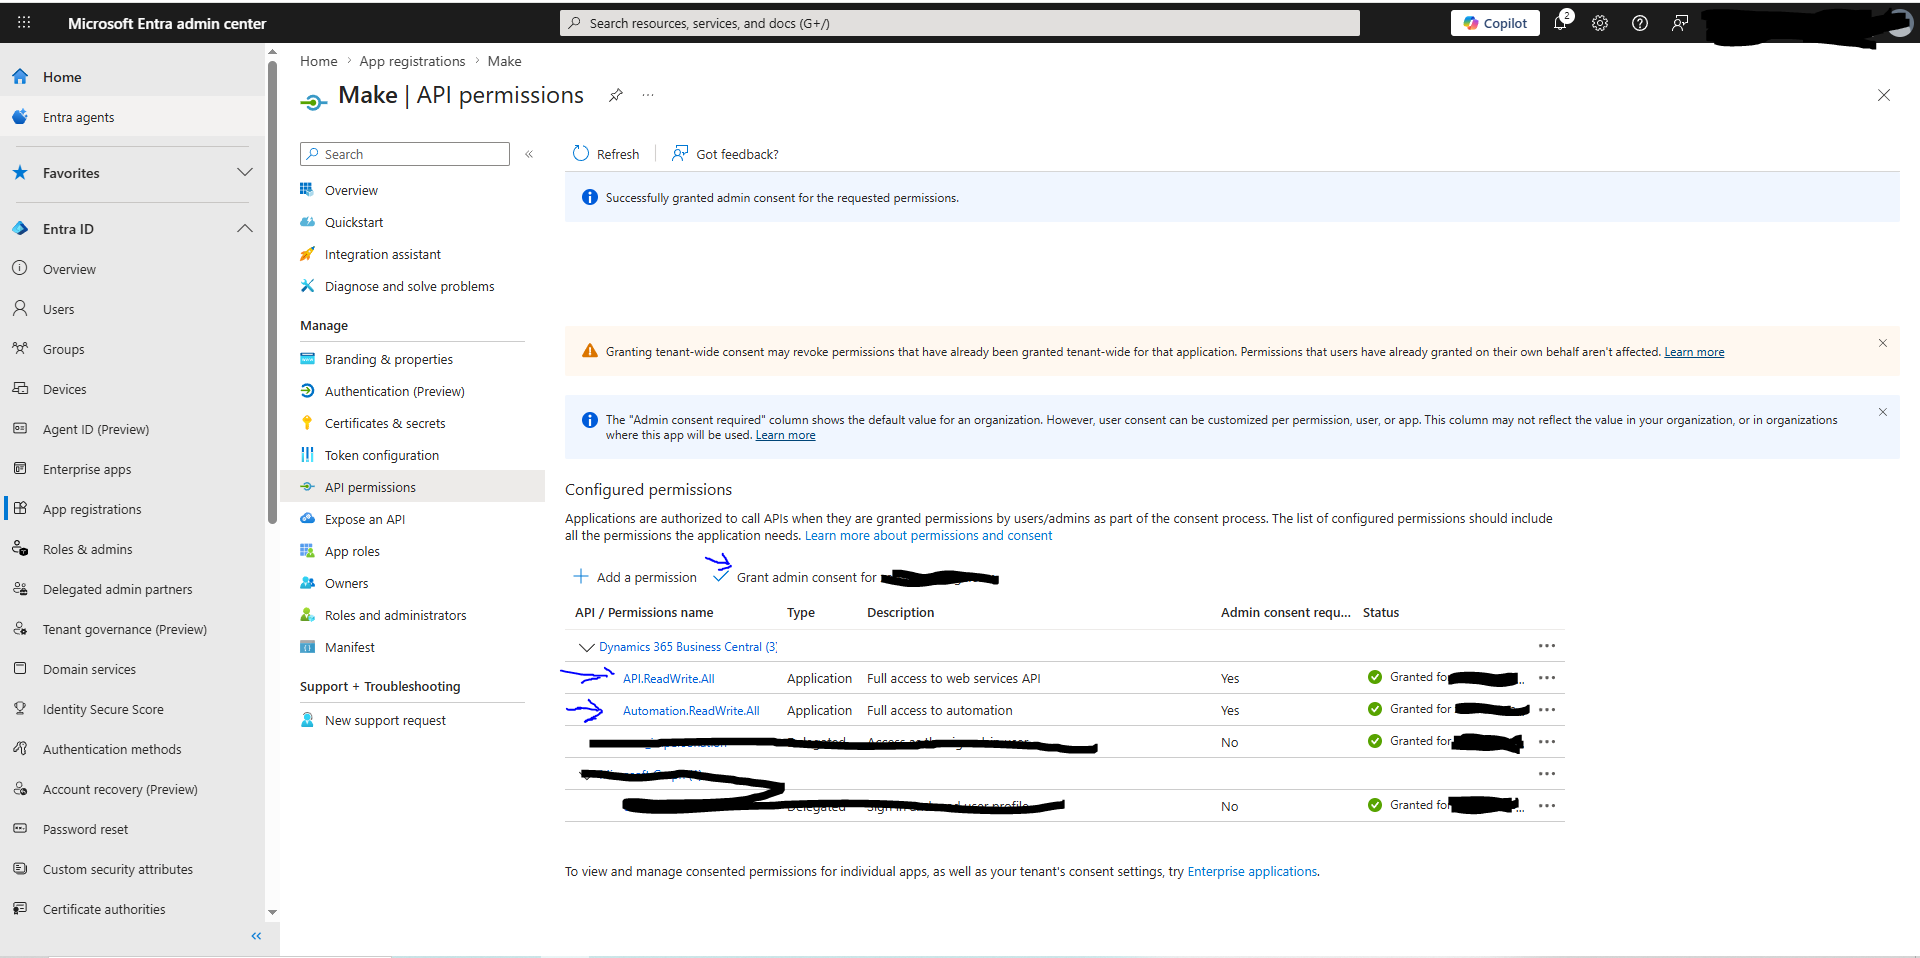
Task: Expand the Favorites section chevron
Action: 244,172
